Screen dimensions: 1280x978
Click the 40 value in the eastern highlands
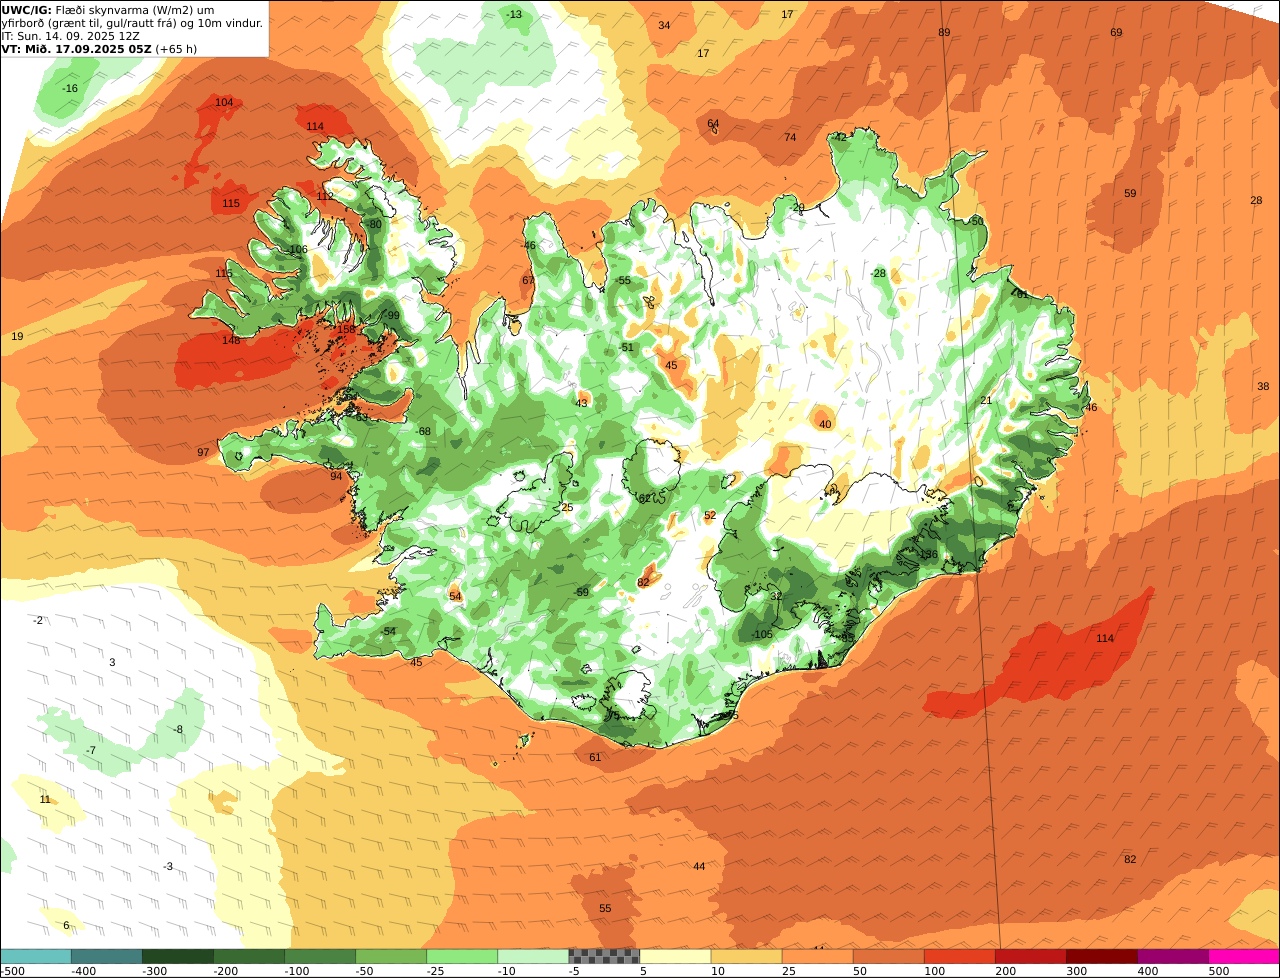825,425
